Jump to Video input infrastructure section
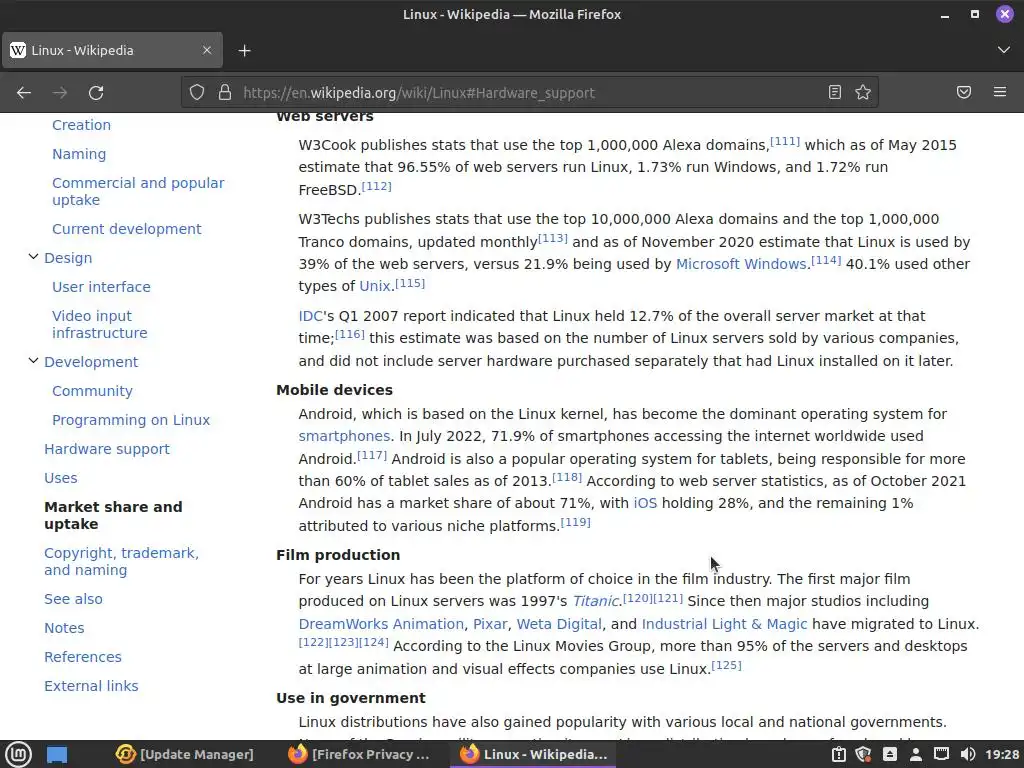The height and width of the screenshot is (768, 1024). click(x=100, y=325)
